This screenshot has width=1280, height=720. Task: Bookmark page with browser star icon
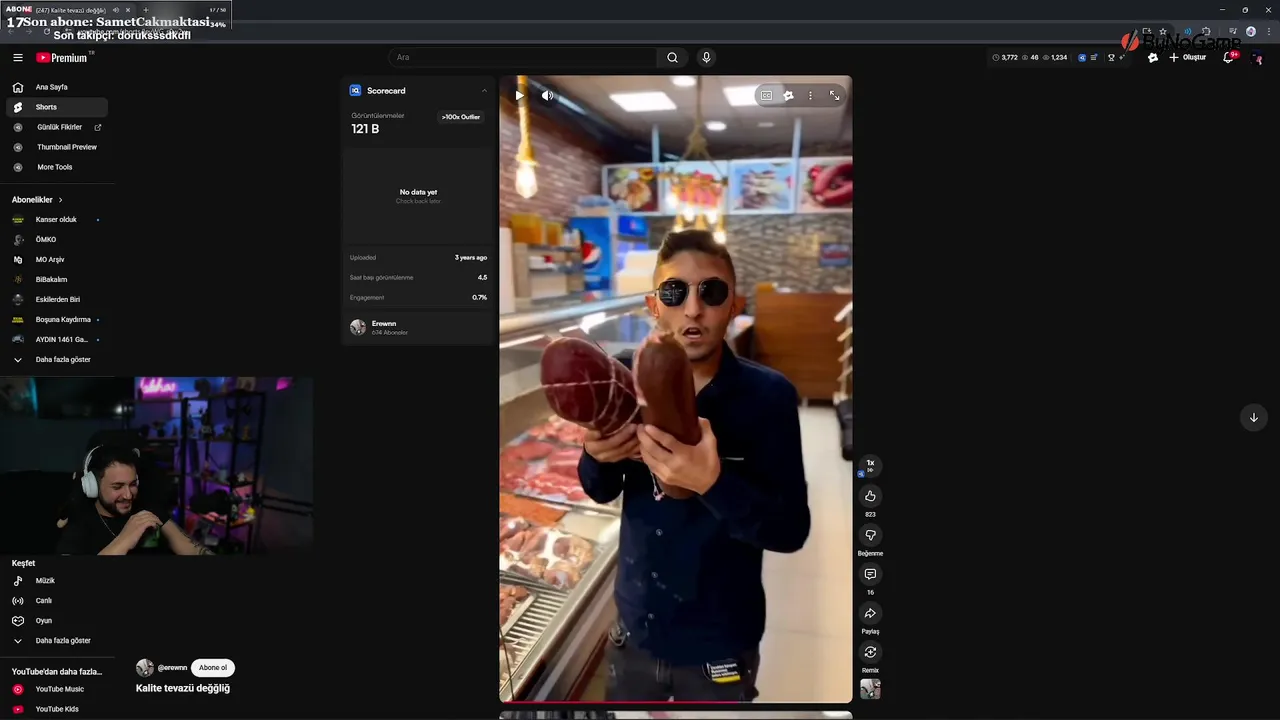(1163, 31)
